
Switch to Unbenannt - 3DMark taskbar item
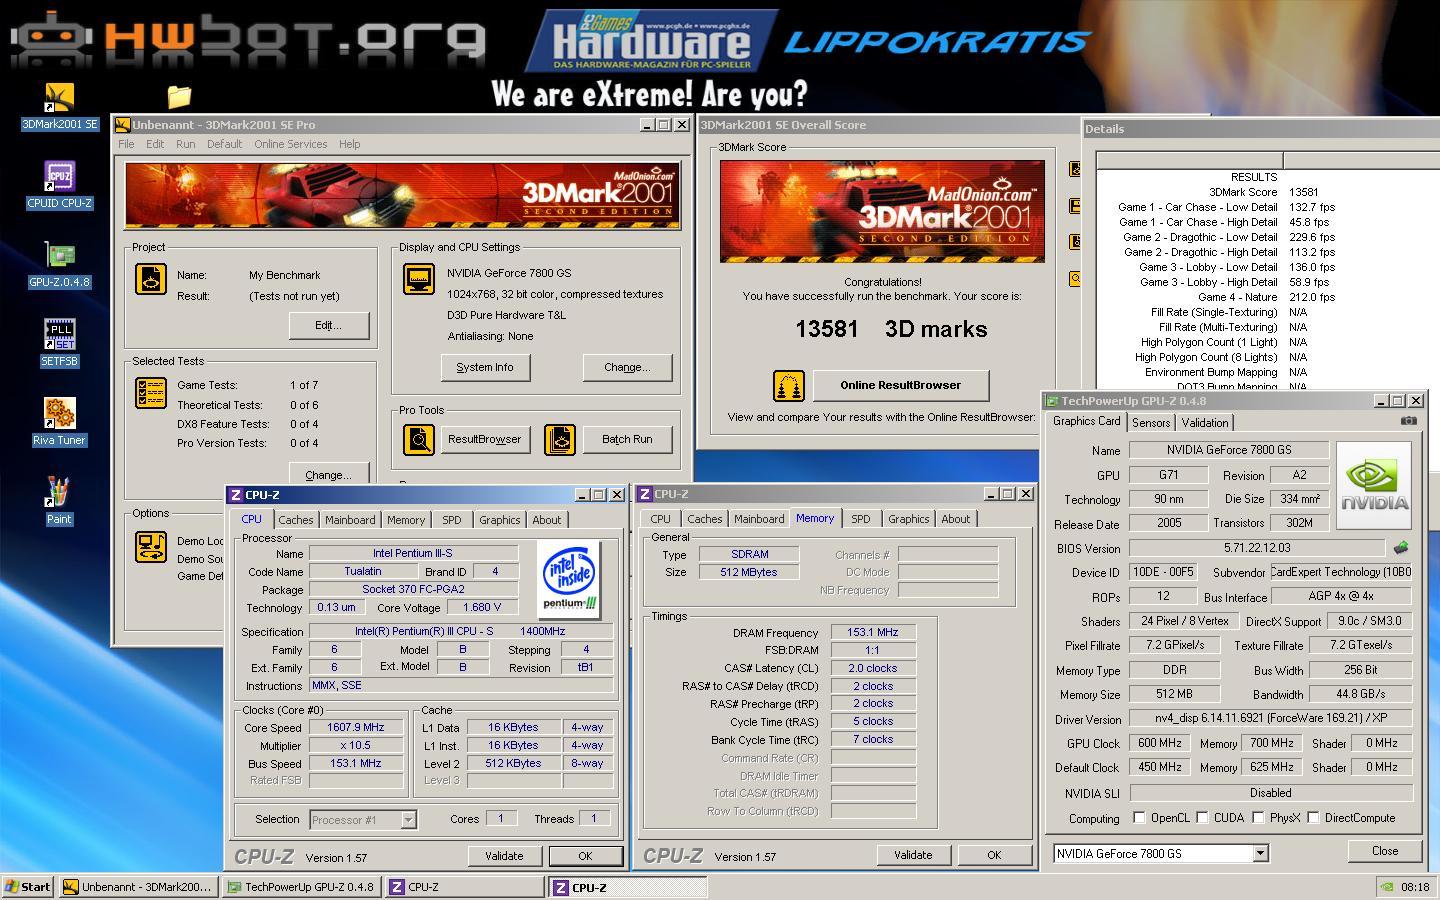[138, 887]
